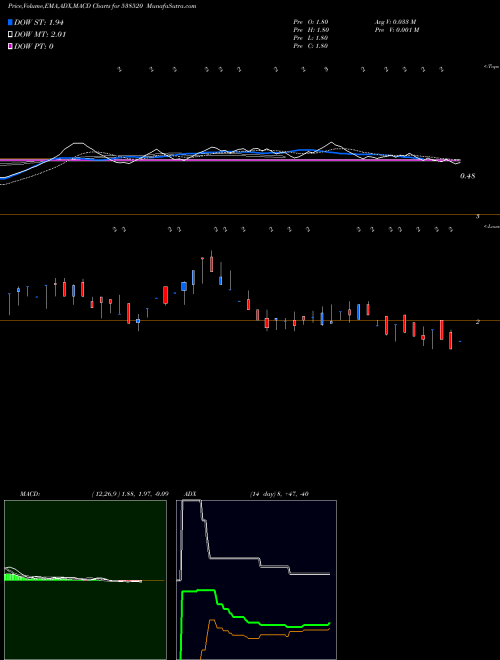Select the 'DOW PT: 0' legend label
The height and width of the screenshot is (660, 500).
pyautogui.click(x=33, y=46)
